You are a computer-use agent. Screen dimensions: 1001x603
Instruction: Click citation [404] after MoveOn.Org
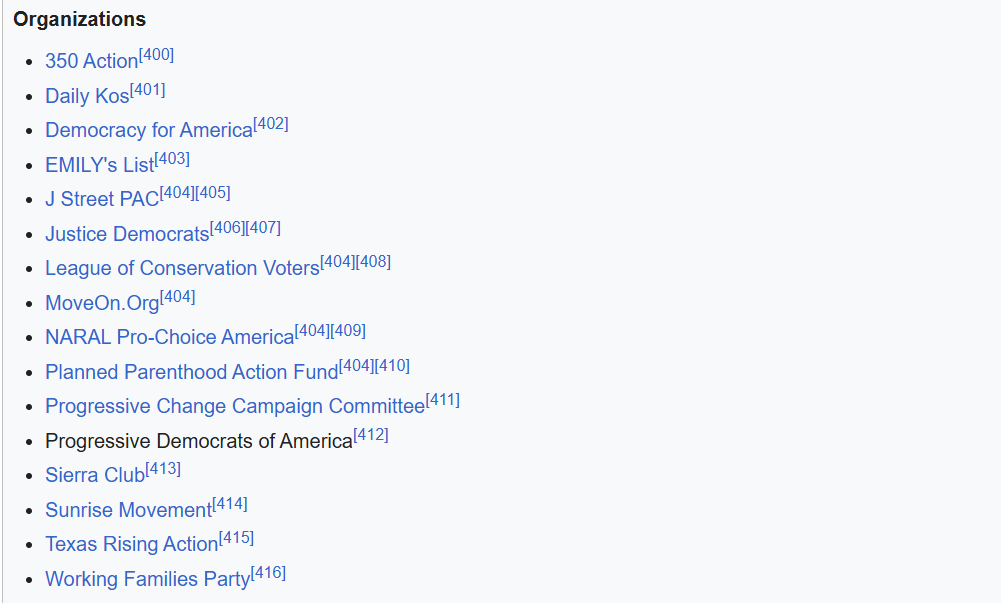[177, 297]
